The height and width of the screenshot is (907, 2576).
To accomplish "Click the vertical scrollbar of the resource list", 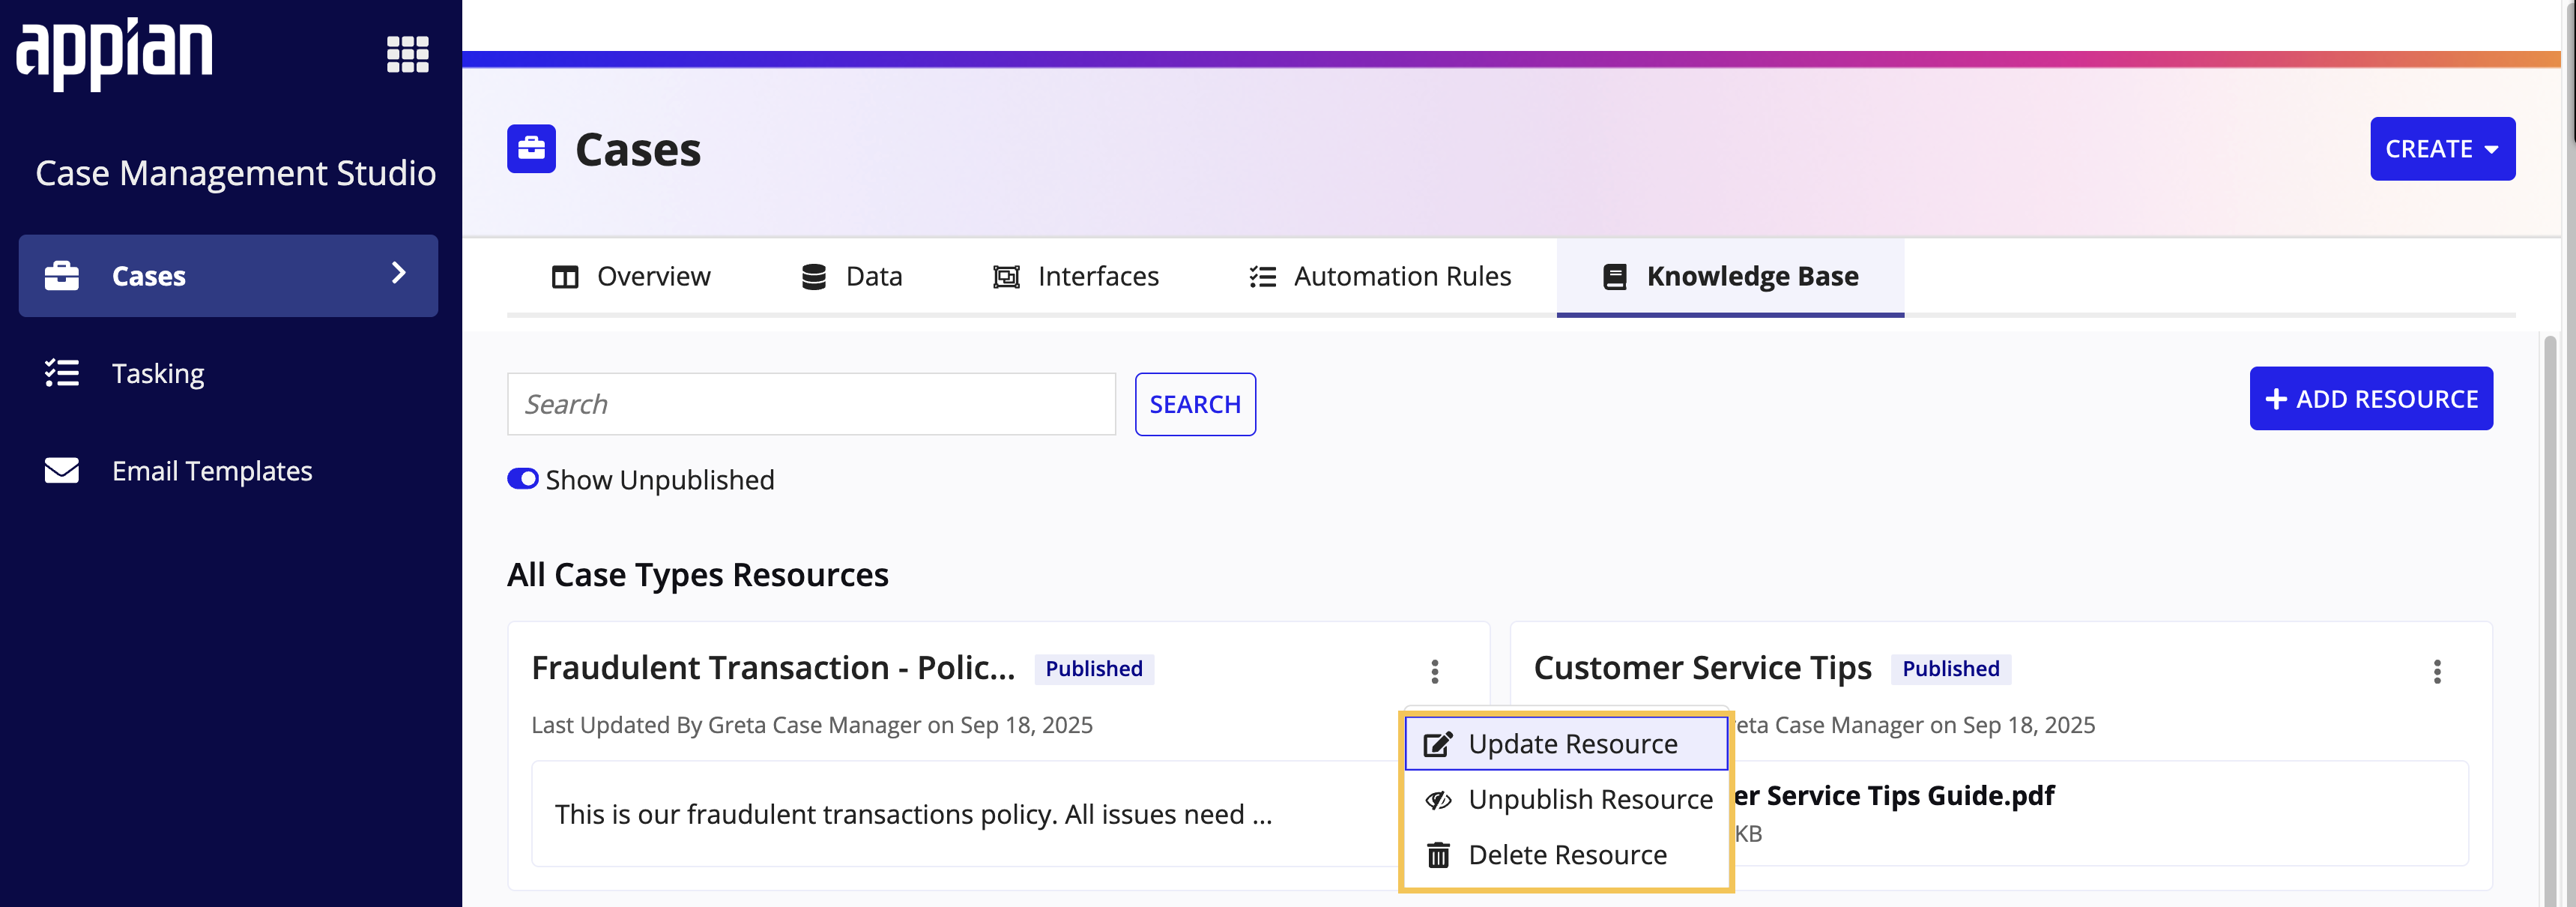I will [2549, 620].
